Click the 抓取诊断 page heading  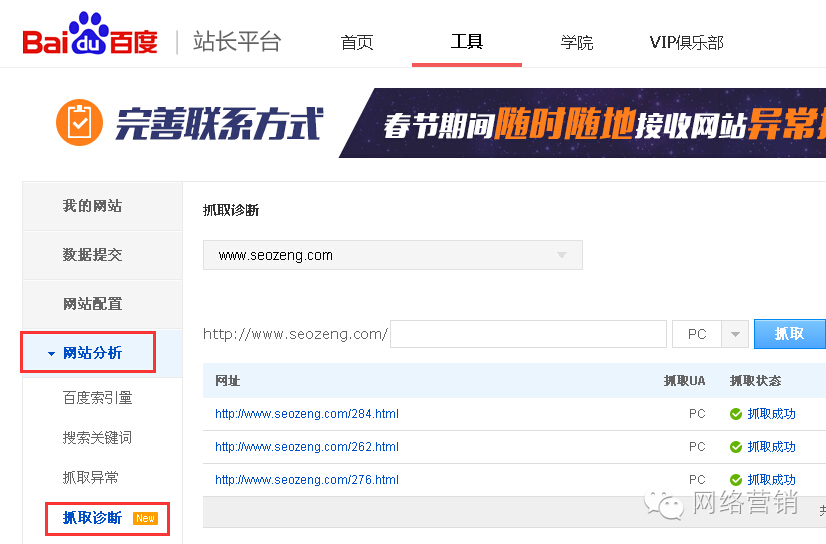[x=231, y=211]
